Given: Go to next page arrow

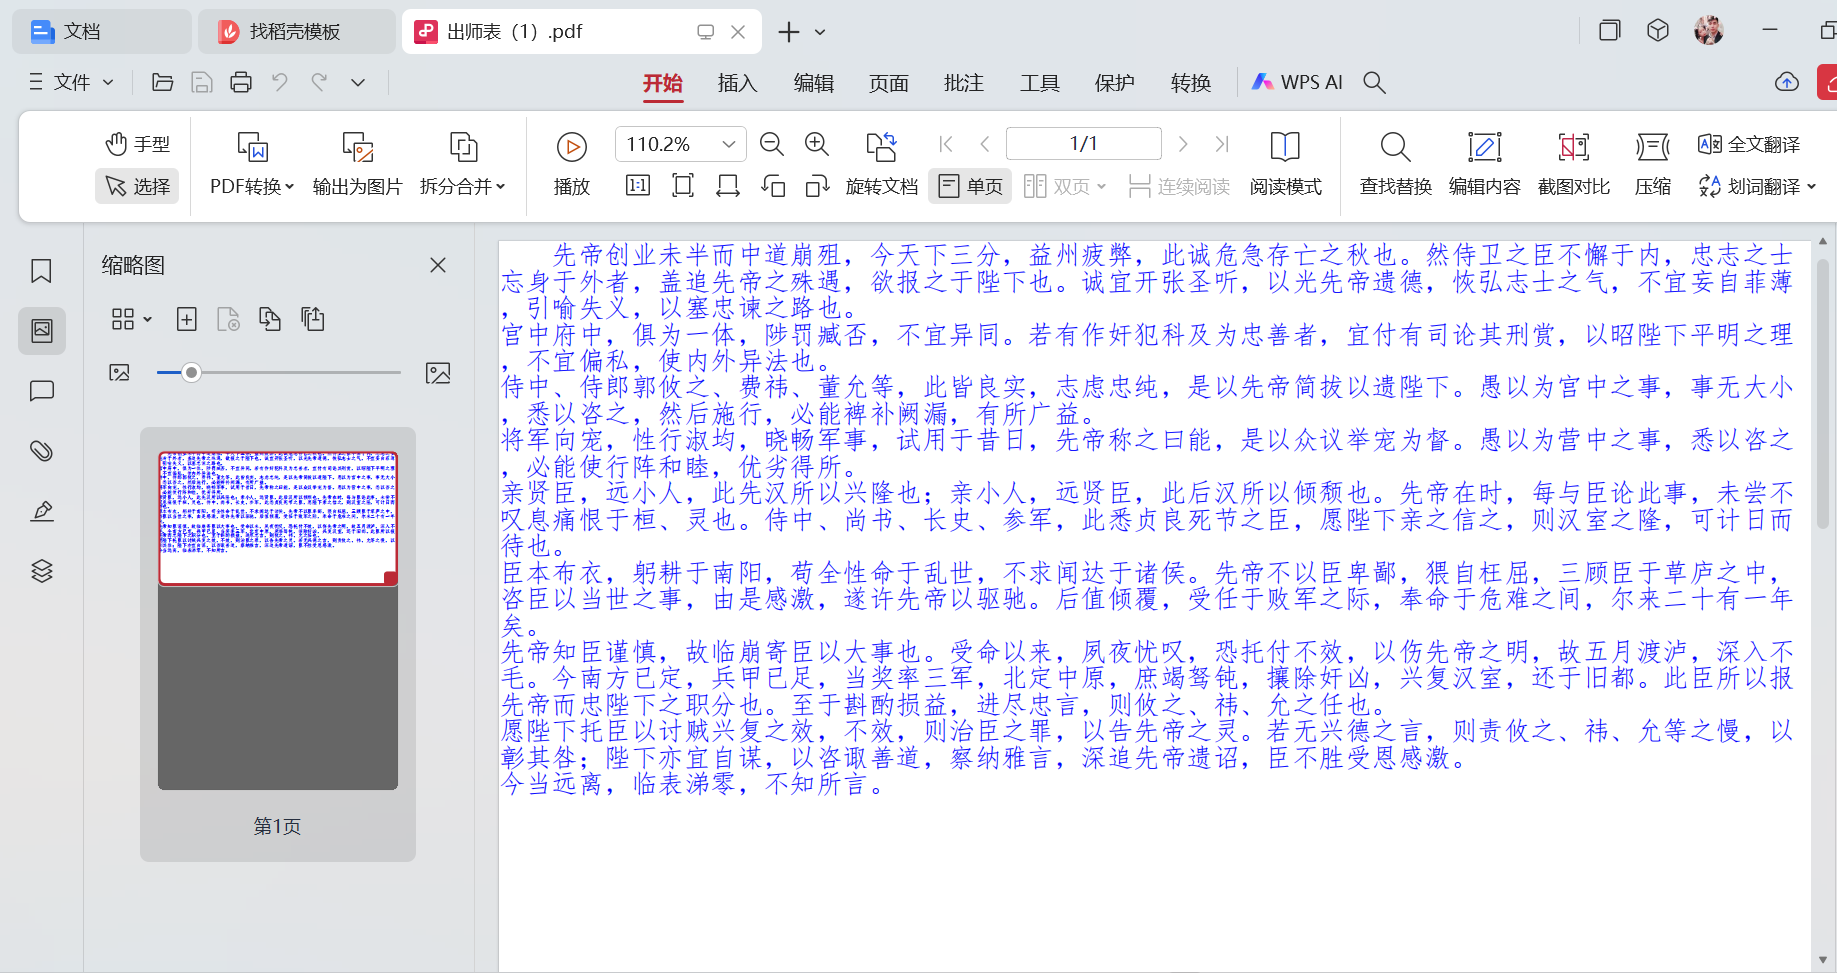Looking at the screenshot, I should tap(1183, 144).
